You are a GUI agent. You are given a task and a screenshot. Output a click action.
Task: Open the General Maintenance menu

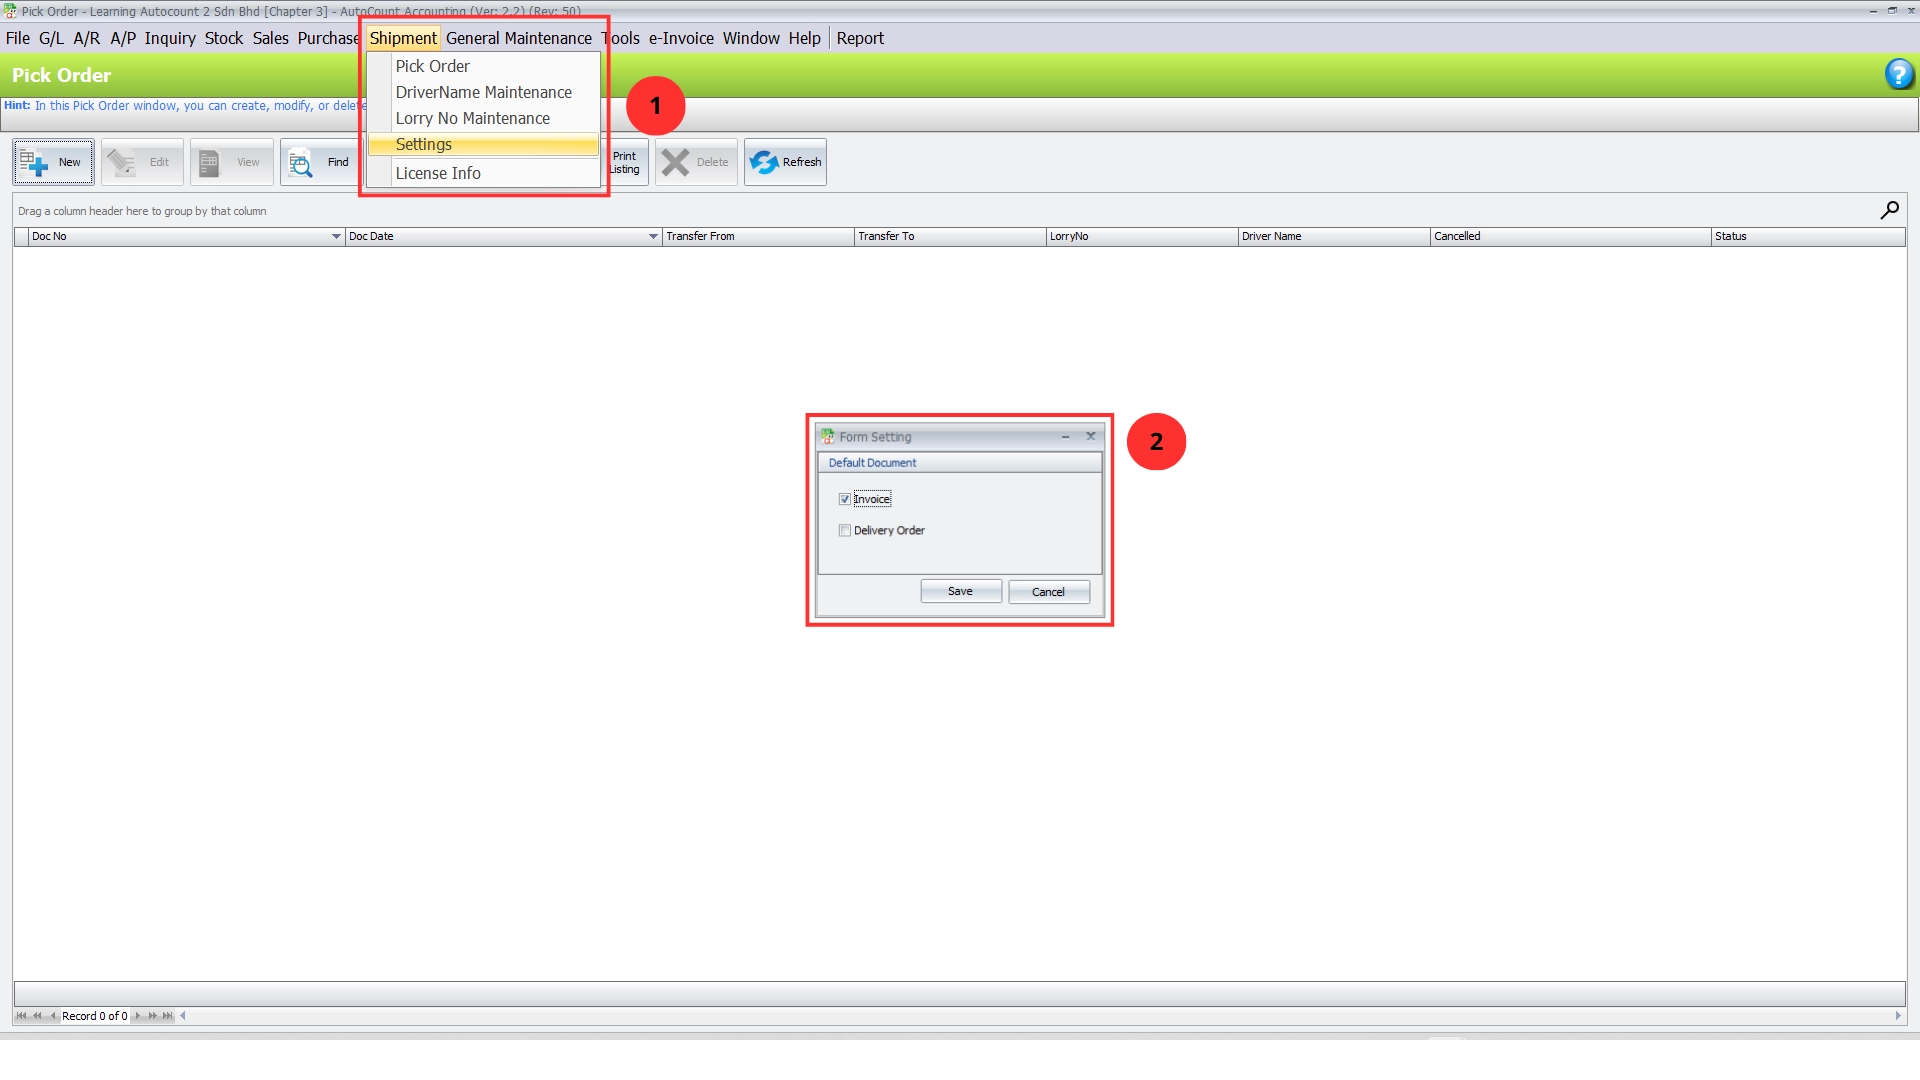pyautogui.click(x=519, y=38)
